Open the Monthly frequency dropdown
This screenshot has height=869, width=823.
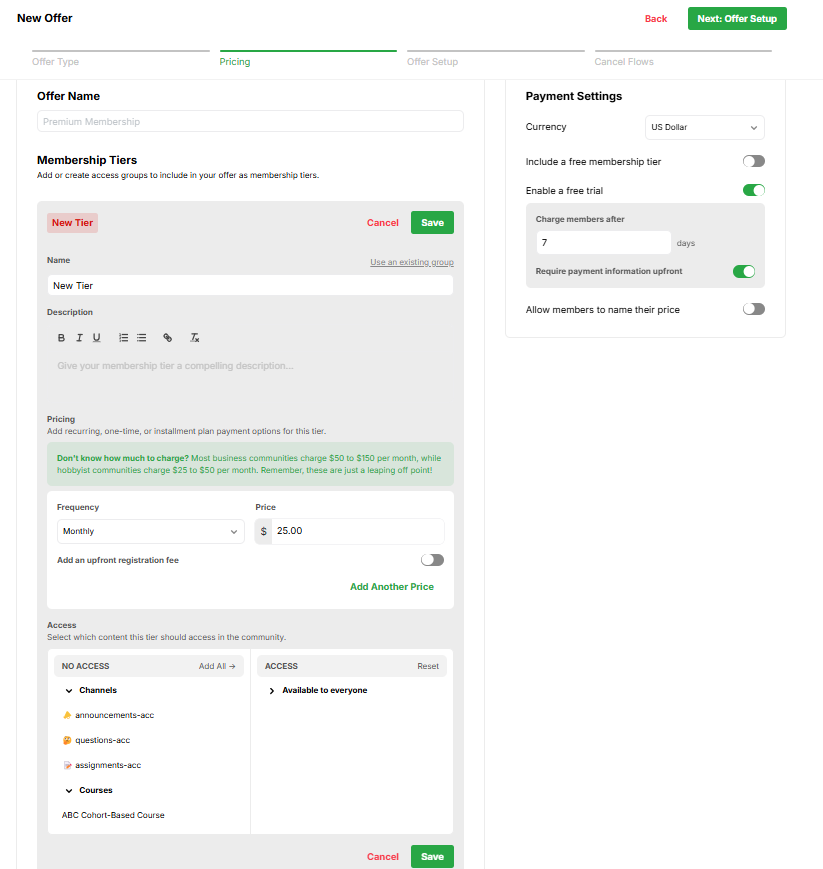click(x=151, y=531)
